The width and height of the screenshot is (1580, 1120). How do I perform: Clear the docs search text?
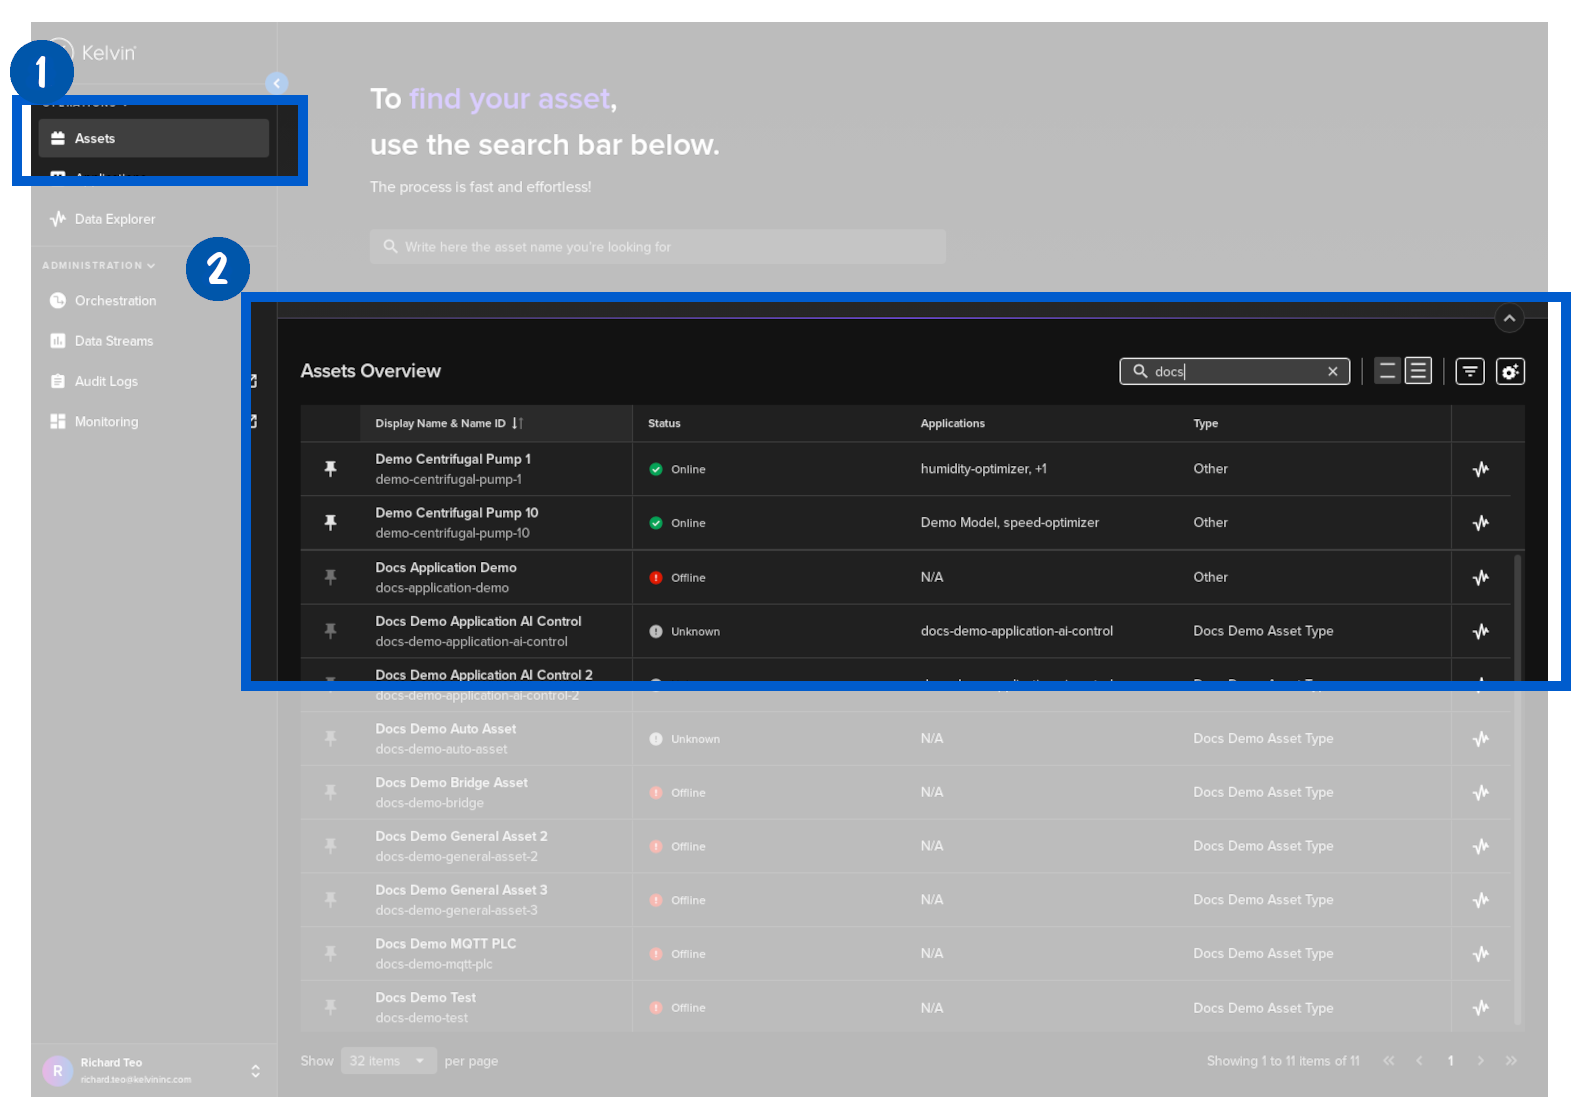[x=1332, y=372]
